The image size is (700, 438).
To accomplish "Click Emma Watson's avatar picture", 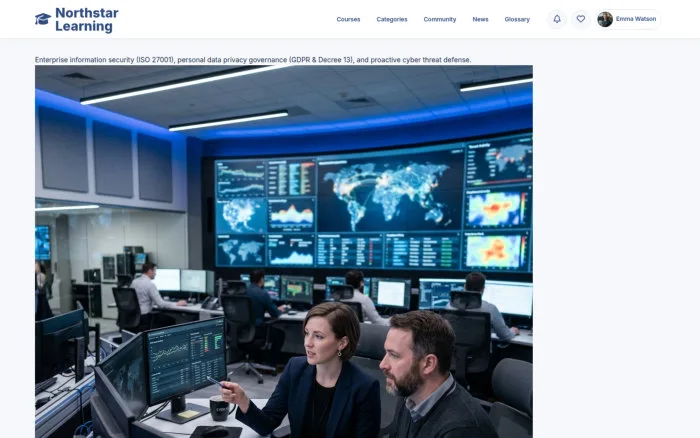I will pyautogui.click(x=605, y=19).
